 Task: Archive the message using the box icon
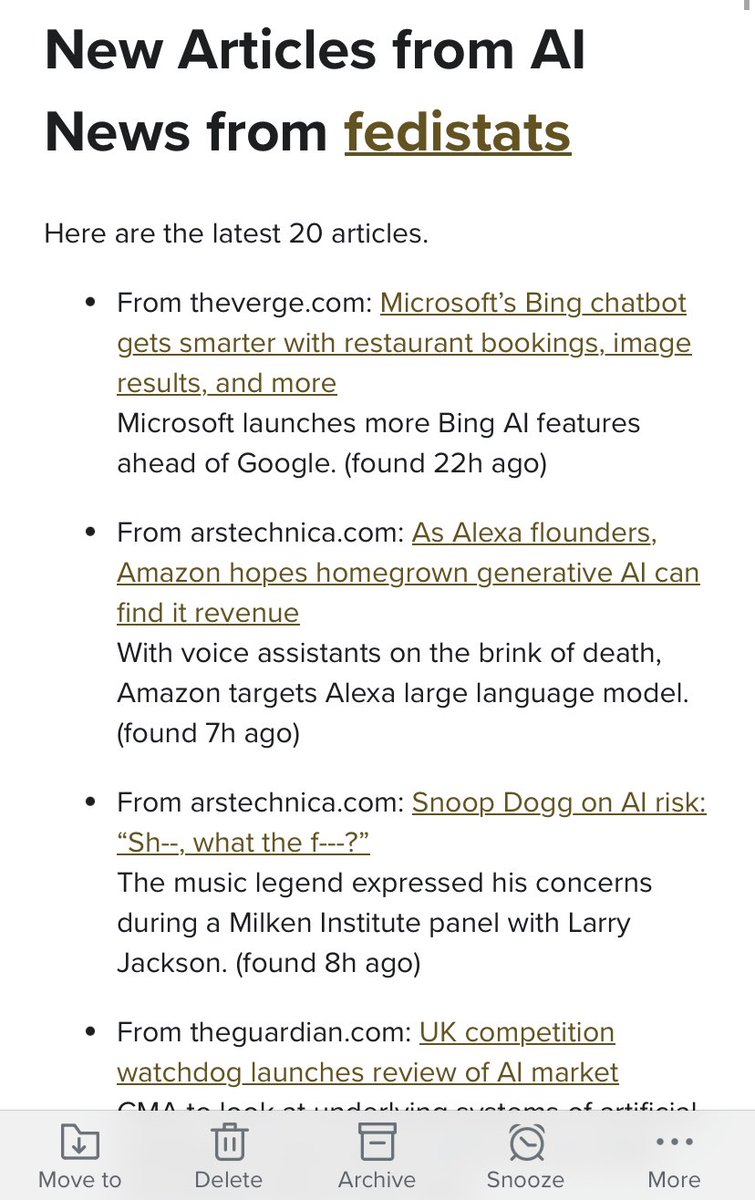pyautogui.click(x=377, y=1142)
